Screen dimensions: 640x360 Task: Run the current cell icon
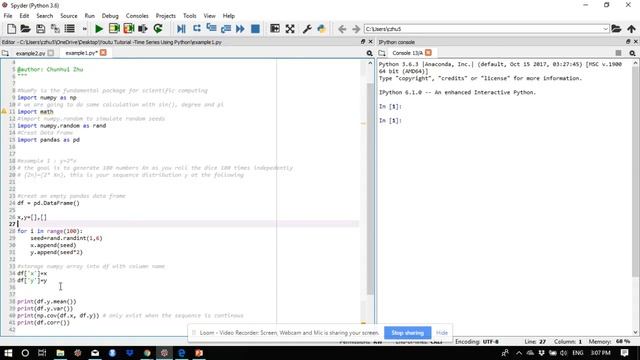pyautogui.click(x=114, y=29)
